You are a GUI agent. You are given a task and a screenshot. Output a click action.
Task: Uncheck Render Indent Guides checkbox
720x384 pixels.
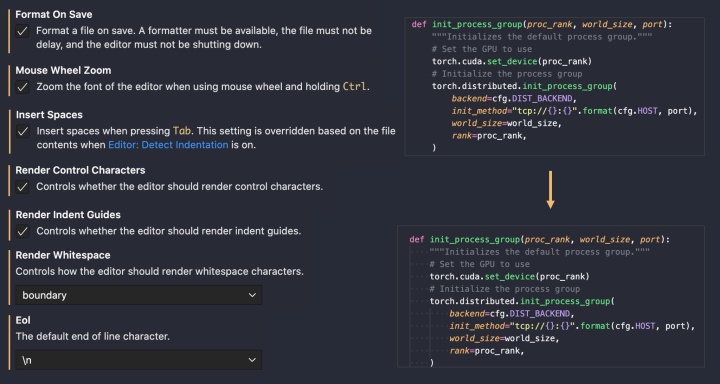coord(22,231)
